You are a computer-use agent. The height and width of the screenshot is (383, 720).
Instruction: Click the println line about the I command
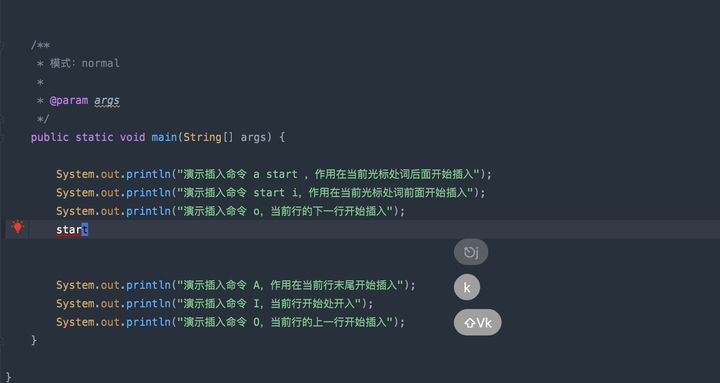click(x=215, y=304)
